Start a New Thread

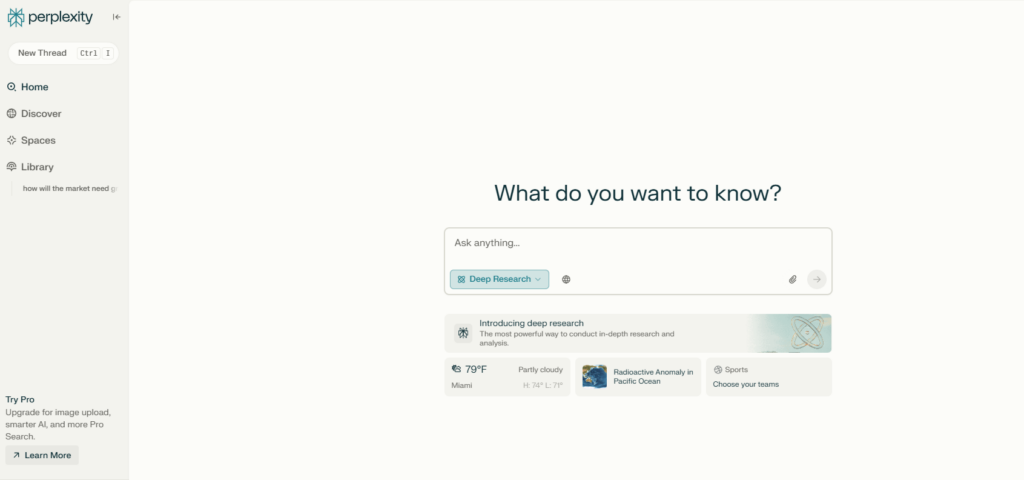click(63, 53)
